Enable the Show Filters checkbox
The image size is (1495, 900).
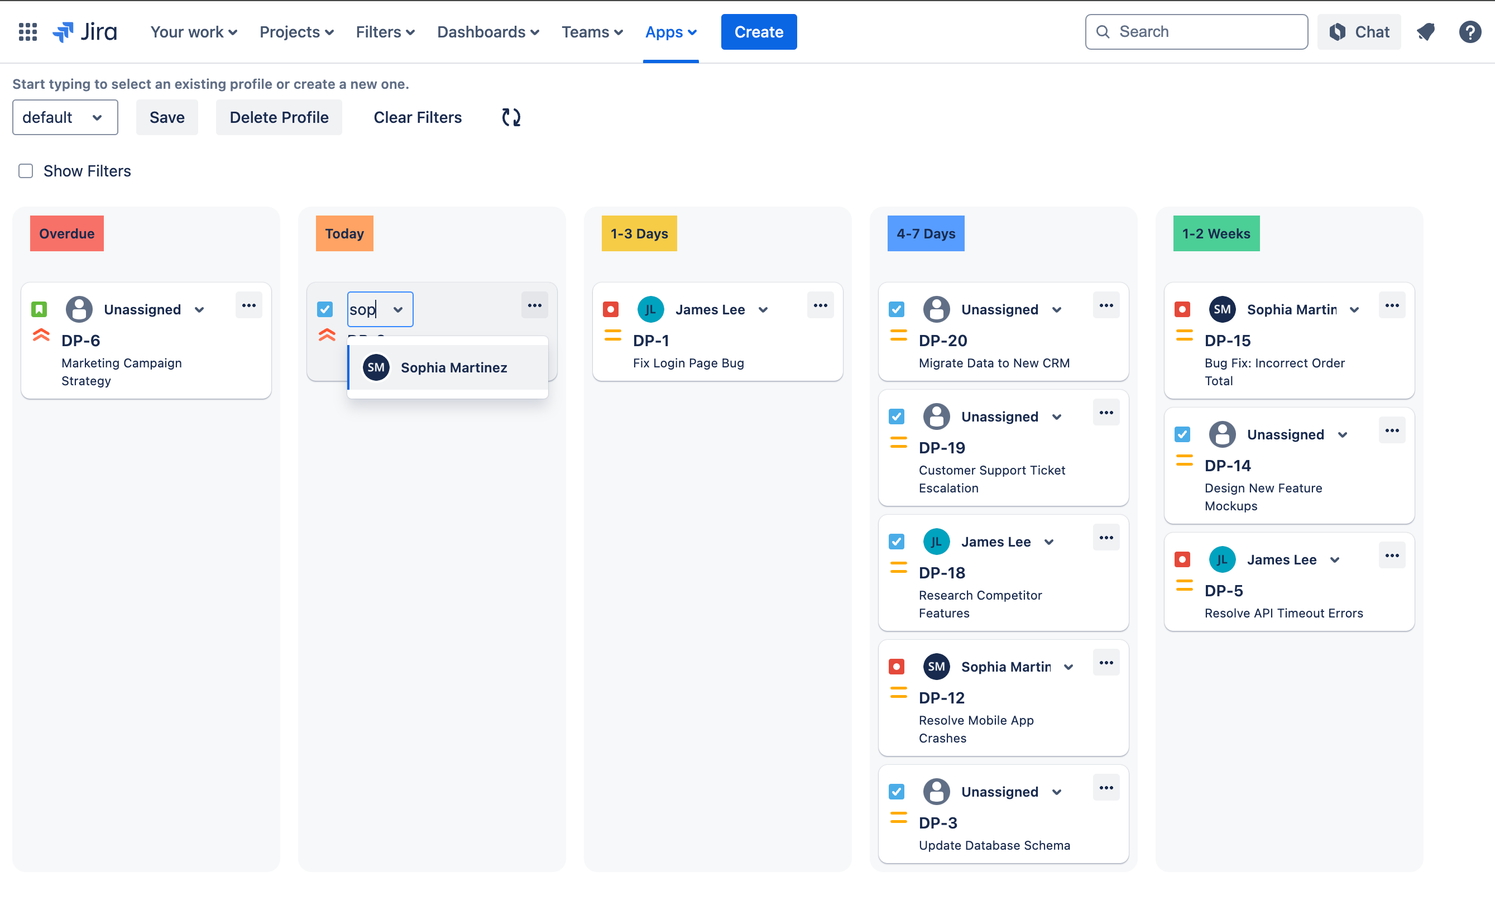tap(26, 171)
